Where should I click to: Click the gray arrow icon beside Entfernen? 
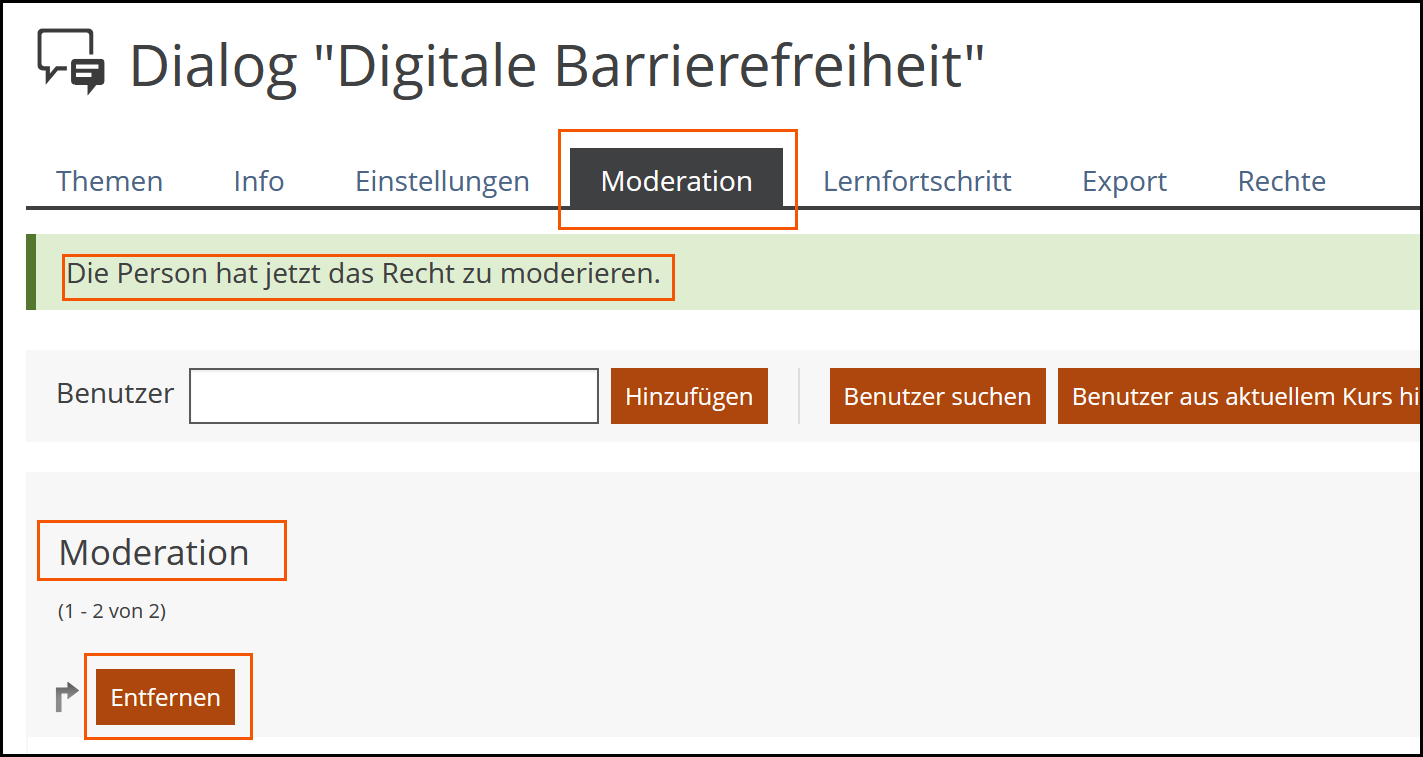pyautogui.click(x=67, y=697)
